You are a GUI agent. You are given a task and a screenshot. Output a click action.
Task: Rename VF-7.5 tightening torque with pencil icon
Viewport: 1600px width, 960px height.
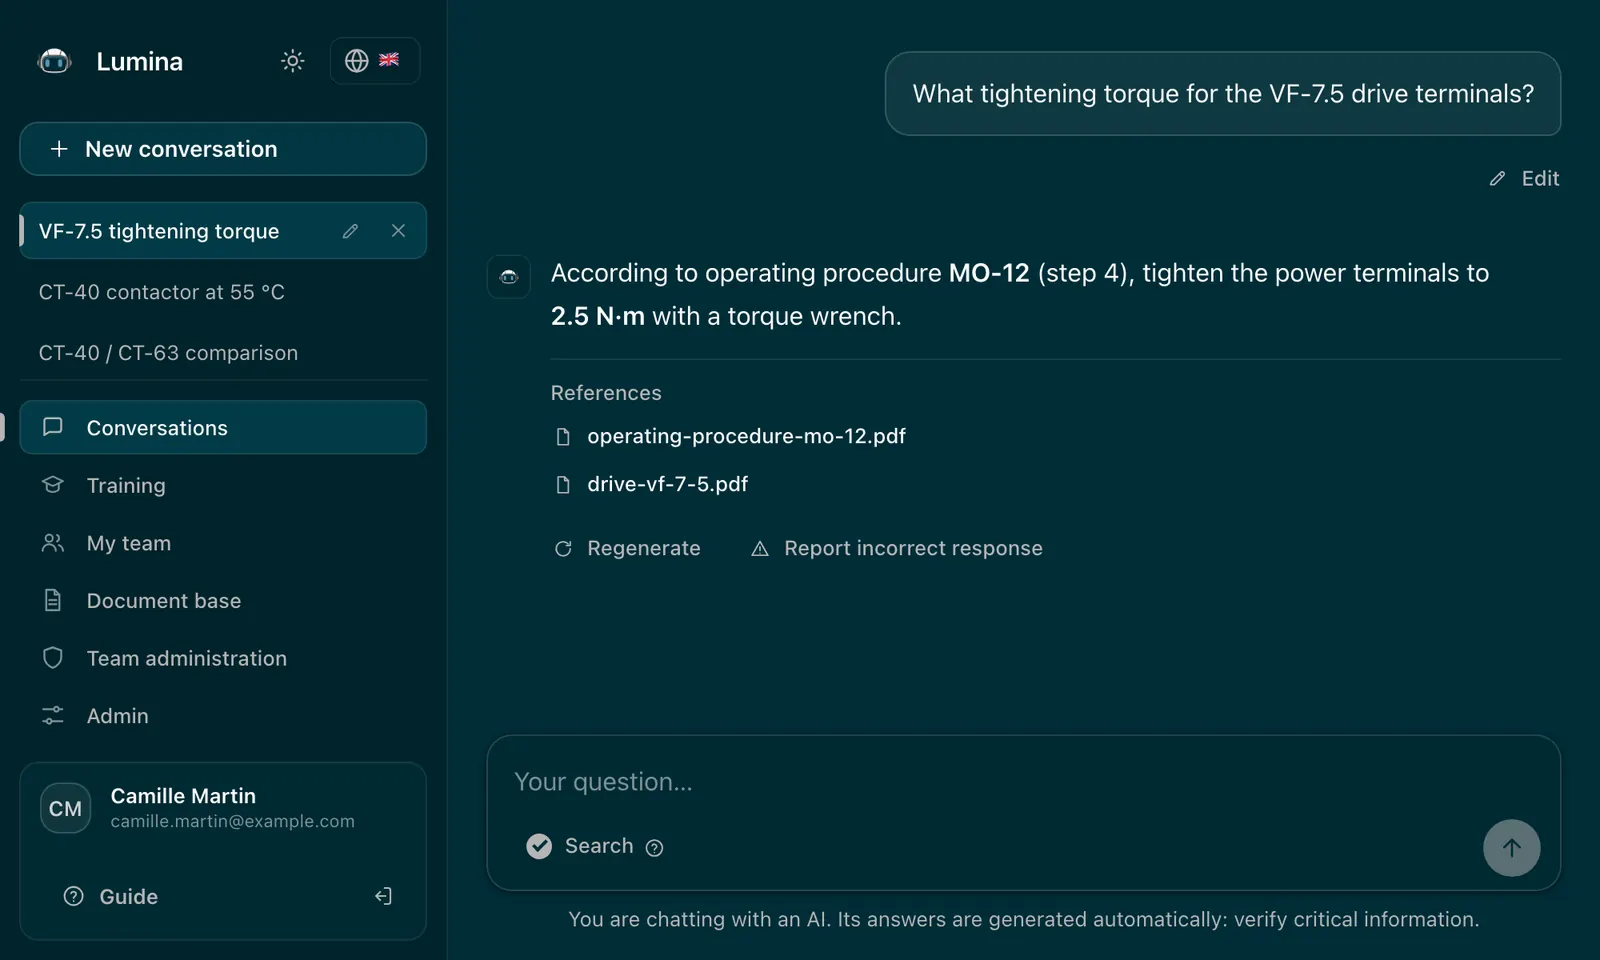(350, 231)
